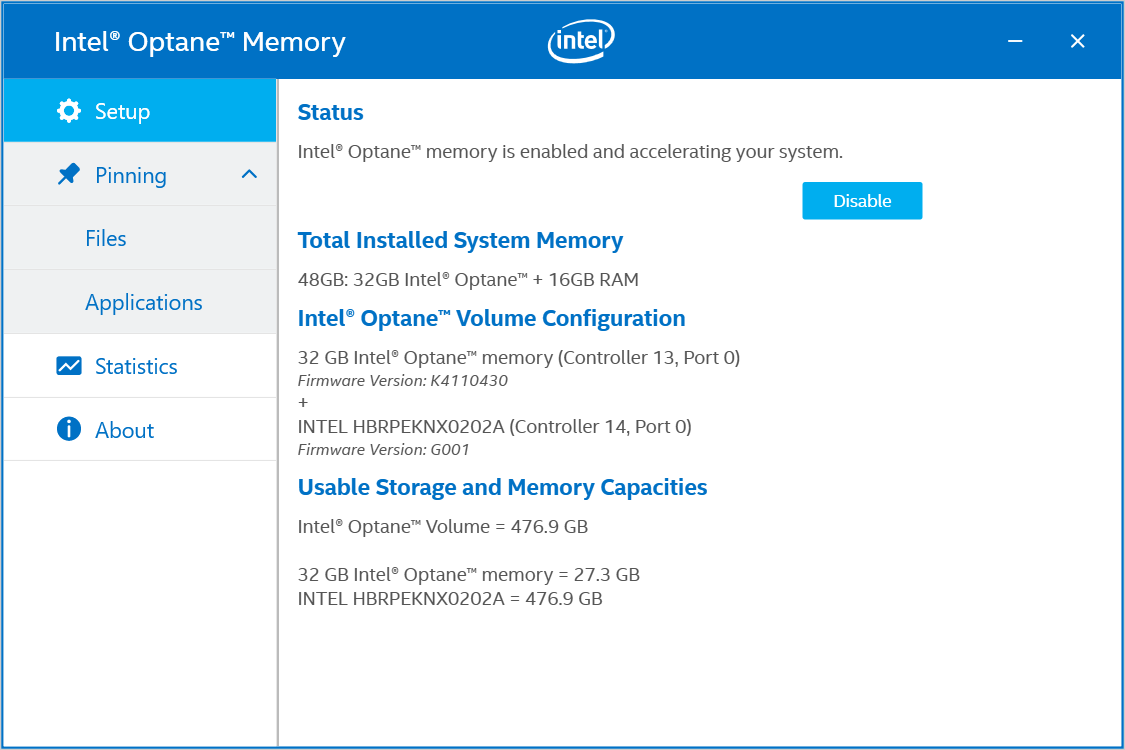Select the Pinning menu label
The width and height of the screenshot is (1125, 750).
coord(131,175)
